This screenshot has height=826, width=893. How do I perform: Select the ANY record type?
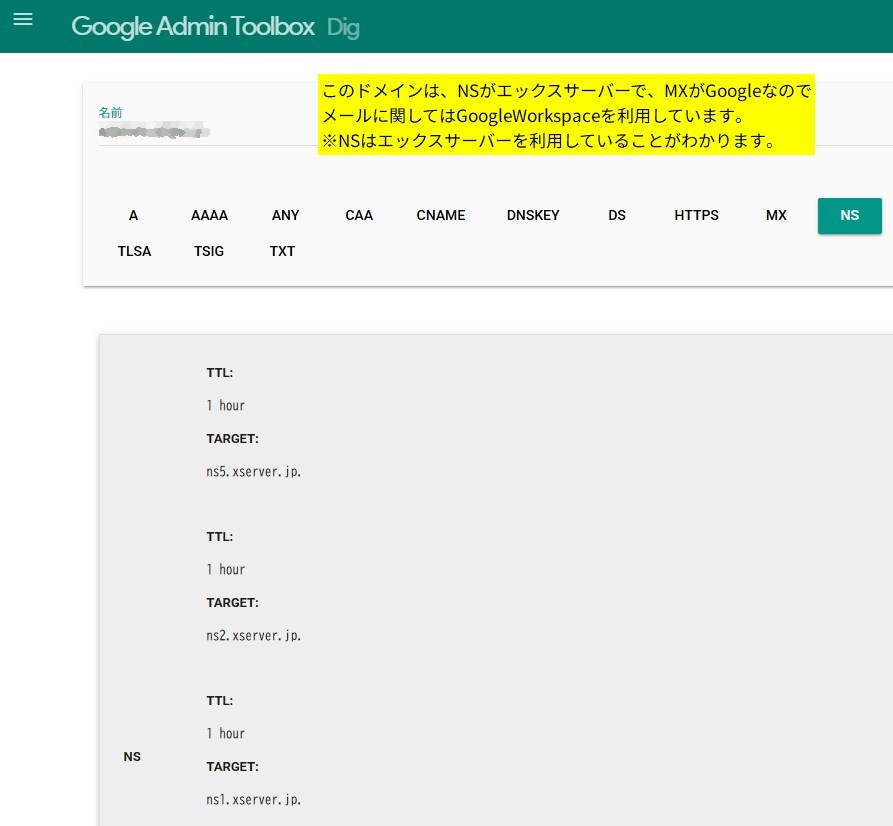(285, 215)
